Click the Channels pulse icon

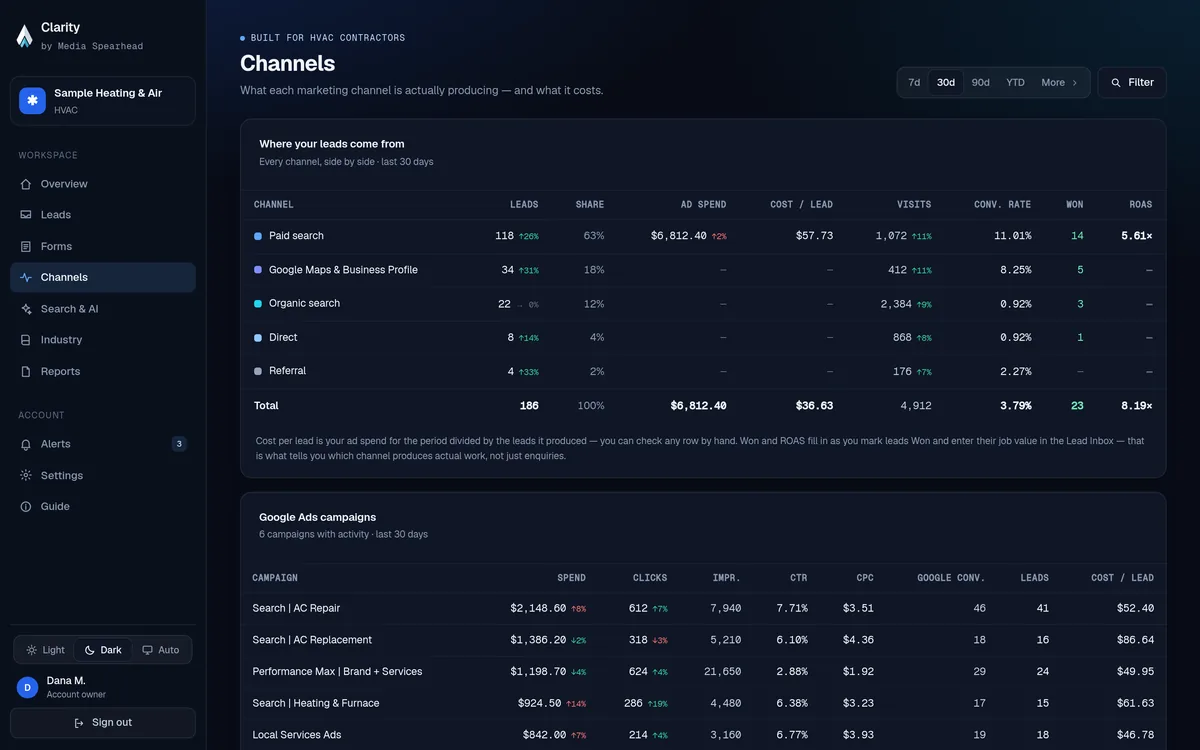pyautogui.click(x=26, y=277)
